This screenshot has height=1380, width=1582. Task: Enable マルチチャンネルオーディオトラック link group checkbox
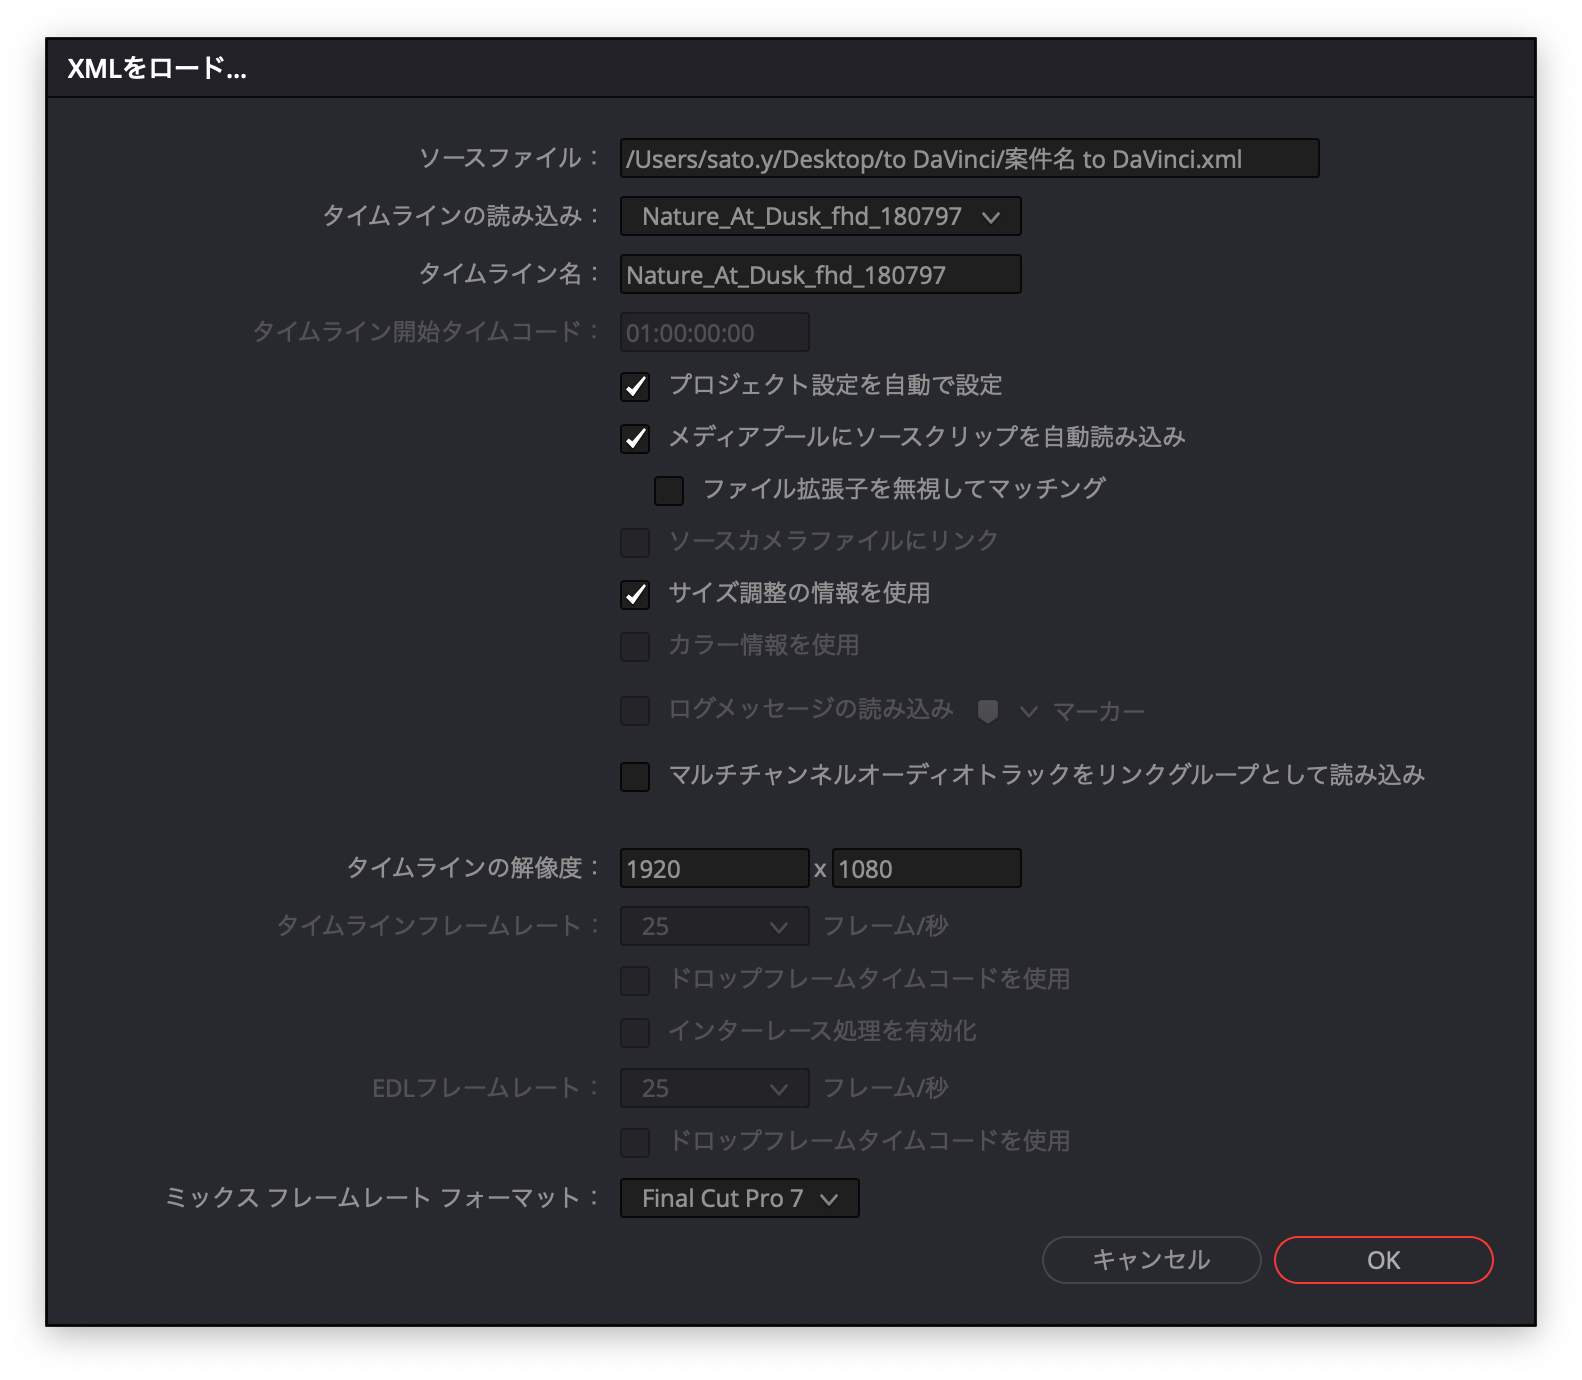[x=635, y=777]
